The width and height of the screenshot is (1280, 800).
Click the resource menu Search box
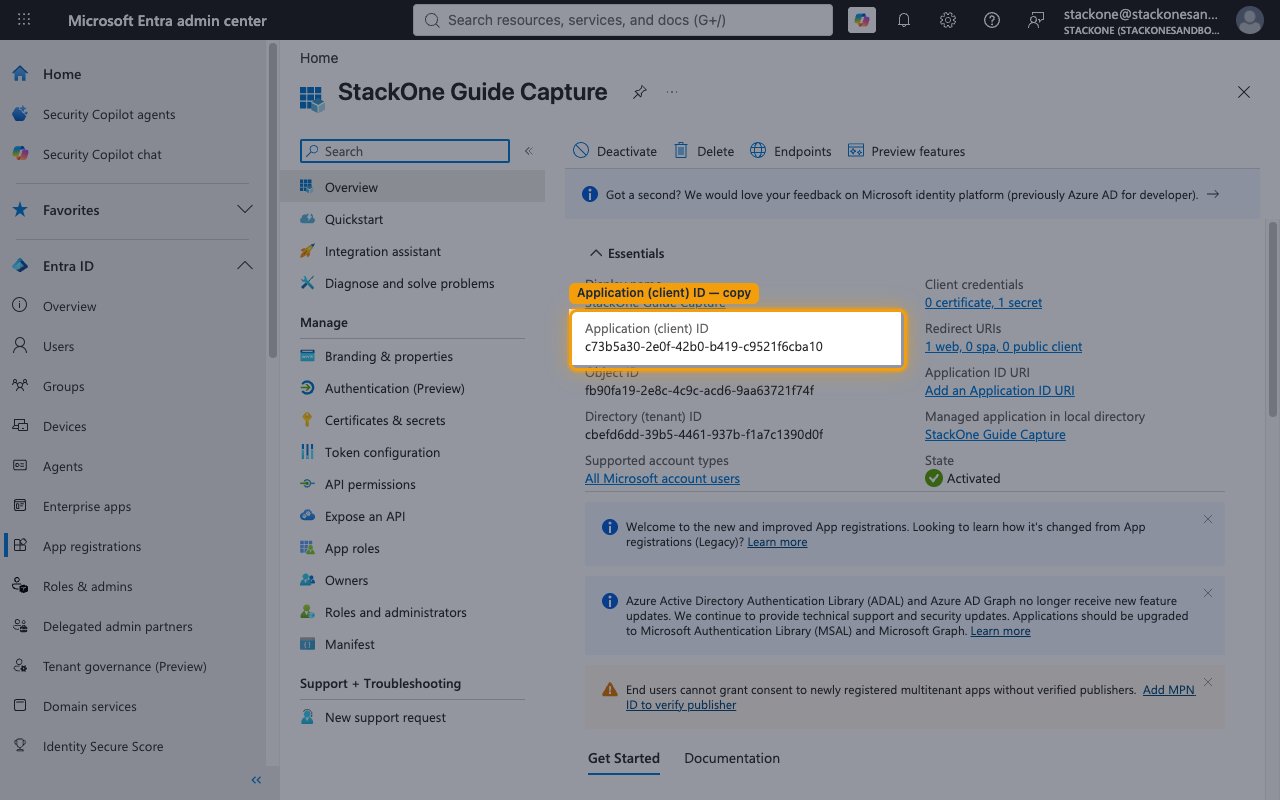tap(405, 151)
